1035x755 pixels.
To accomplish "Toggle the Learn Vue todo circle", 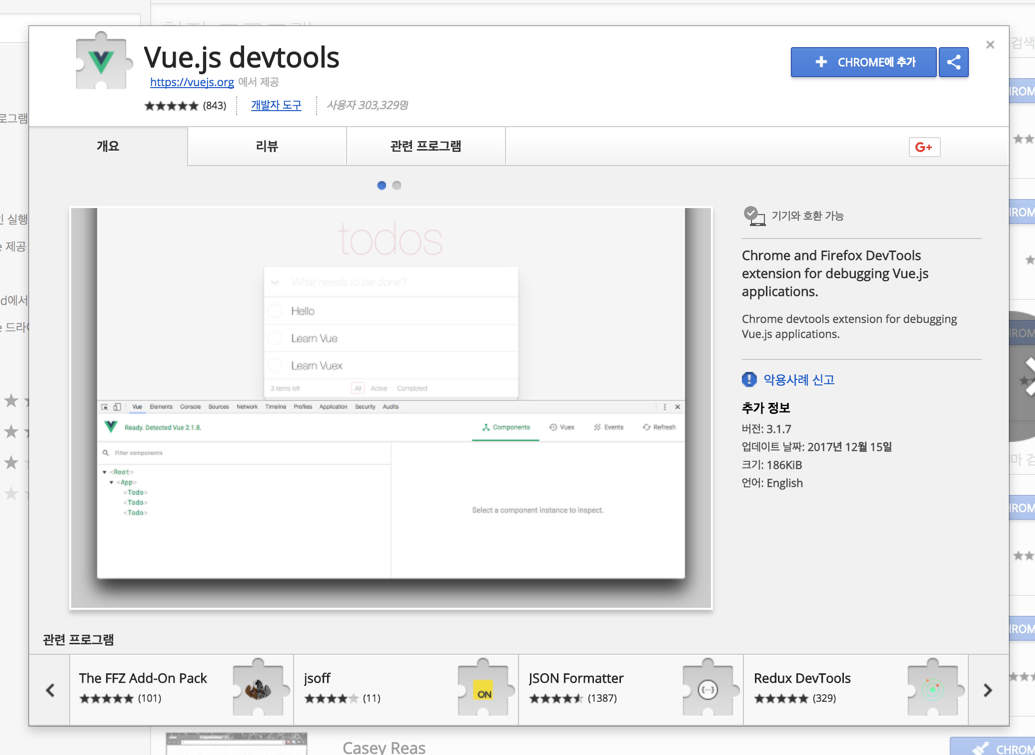I will [x=275, y=338].
